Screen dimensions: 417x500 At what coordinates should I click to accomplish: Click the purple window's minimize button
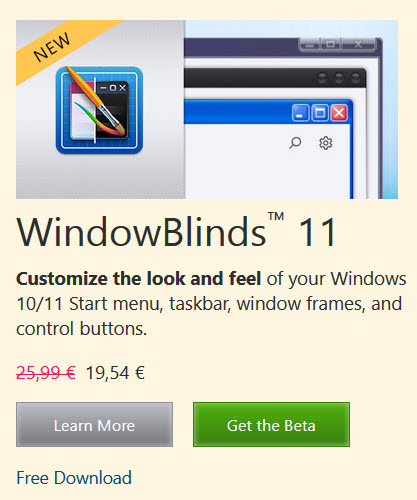click(x=310, y=44)
